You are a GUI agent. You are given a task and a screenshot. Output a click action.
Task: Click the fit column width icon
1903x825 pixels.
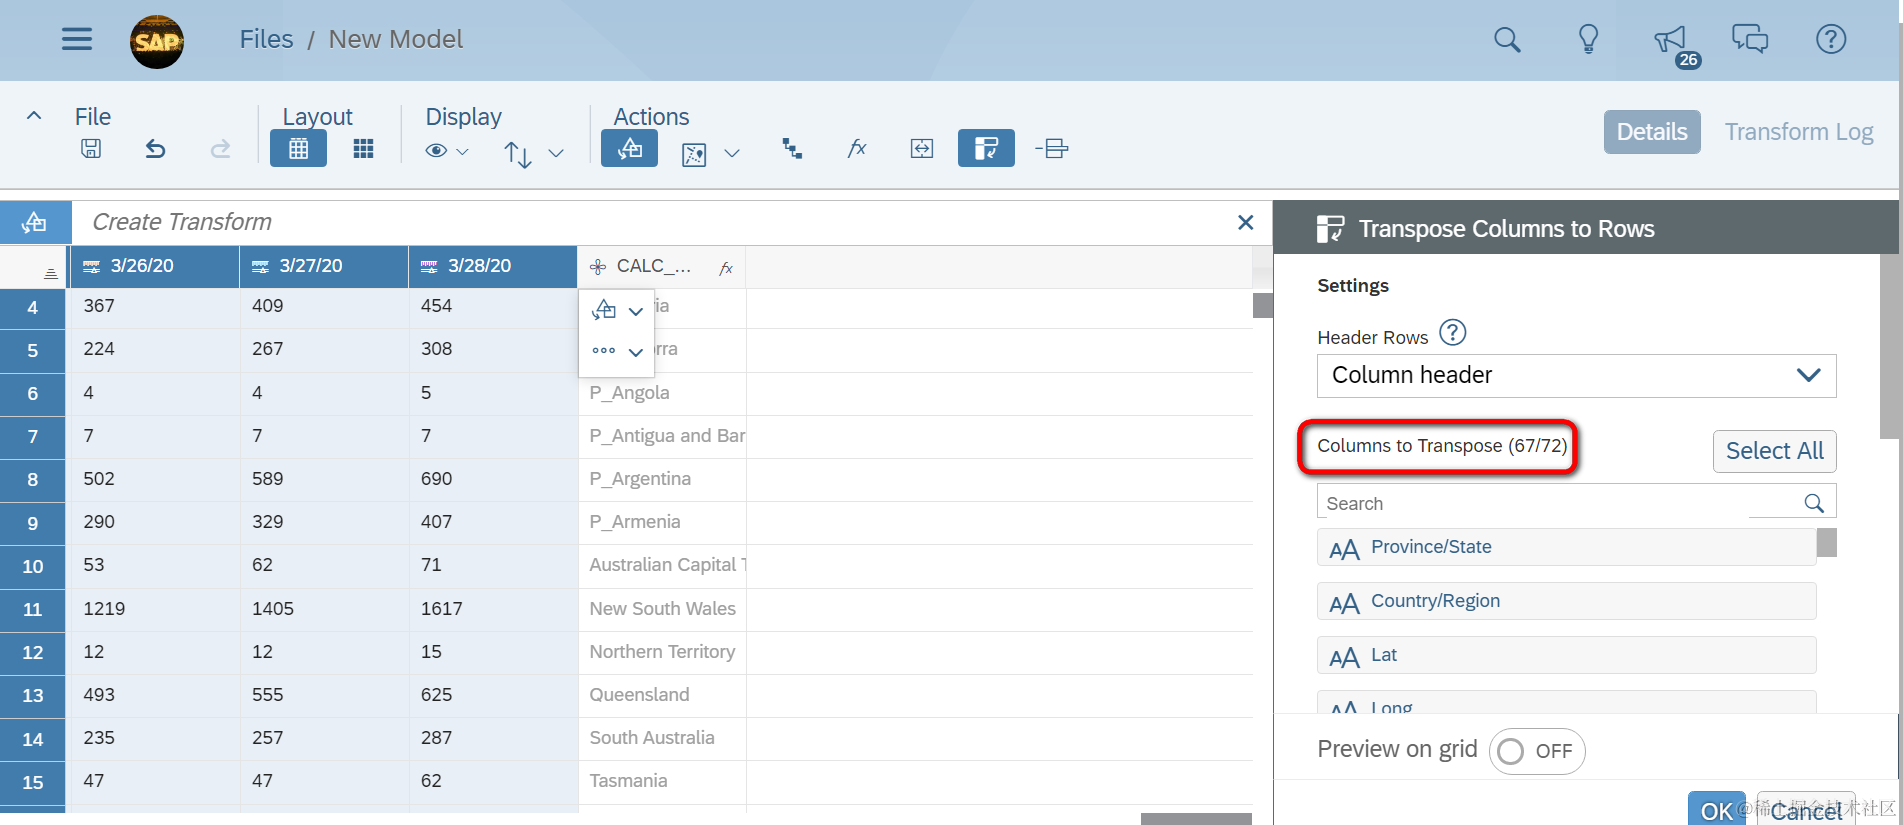(x=922, y=149)
